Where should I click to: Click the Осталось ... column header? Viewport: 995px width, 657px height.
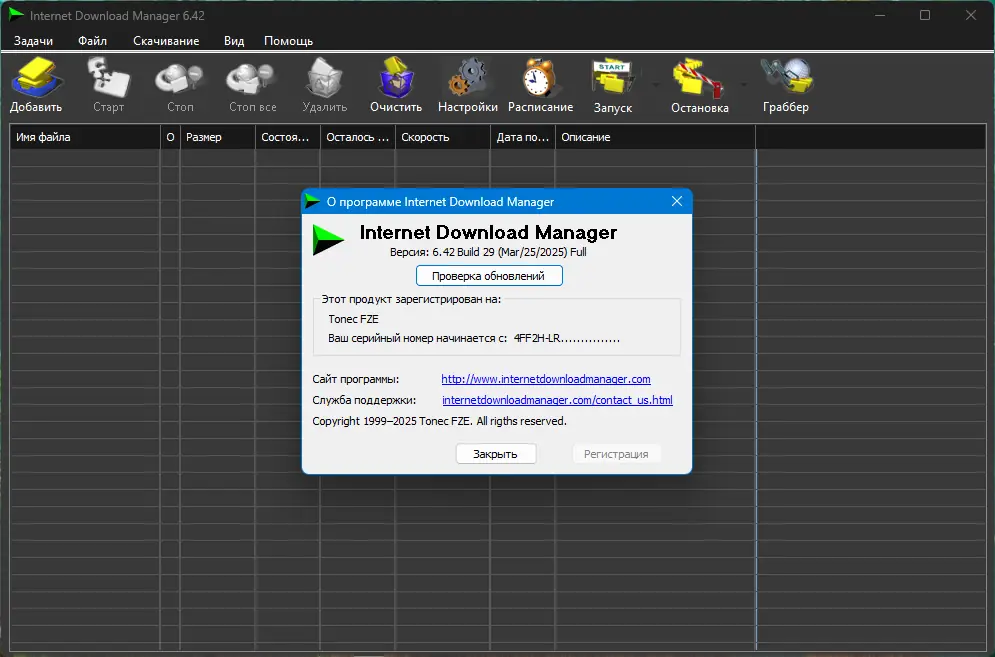click(357, 137)
